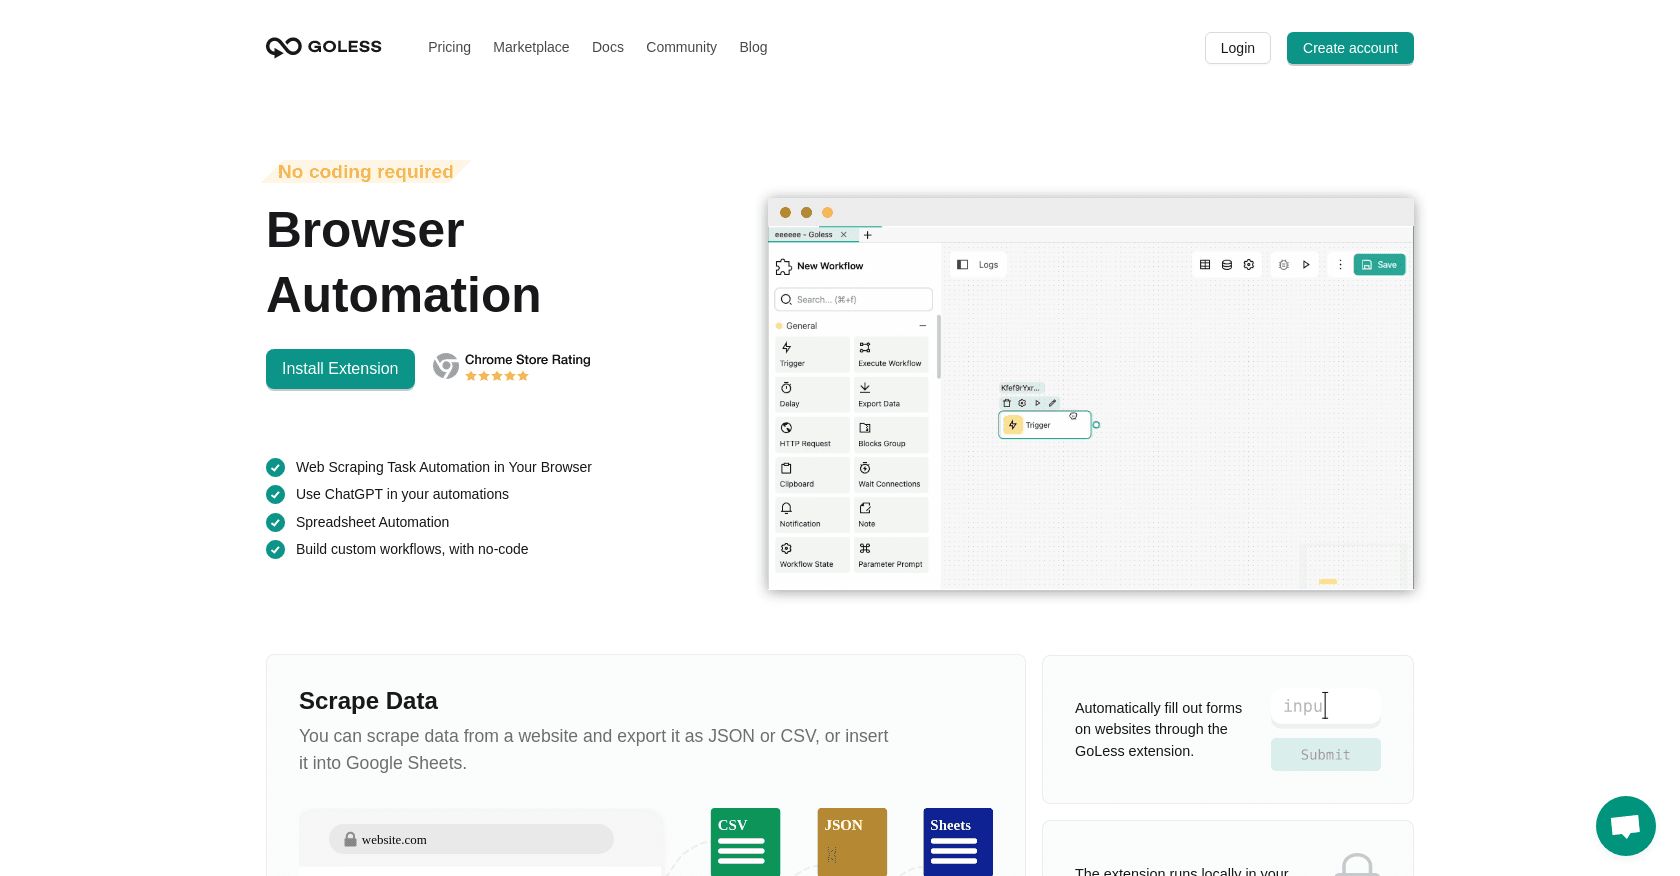Image resolution: width=1680 pixels, height=876 pixels.
Task: Open the Marketplace menu item
Action: 531,47
